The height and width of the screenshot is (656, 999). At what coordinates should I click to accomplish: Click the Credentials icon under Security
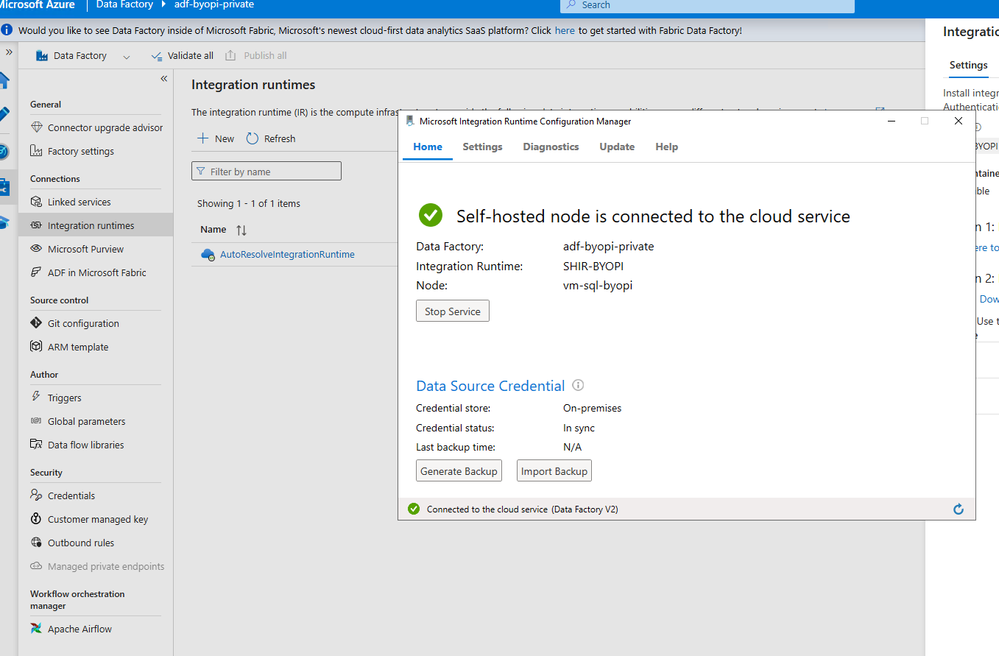click(x=36, y=496)
